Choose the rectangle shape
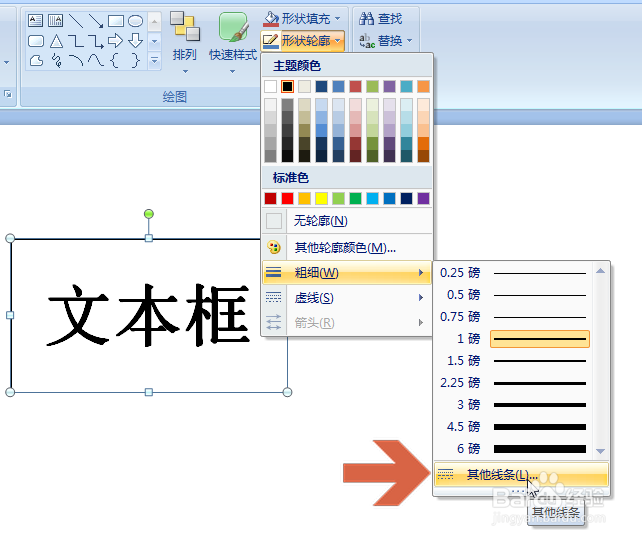Viewport: 642px width, 540px height. (x=116, y=20)
